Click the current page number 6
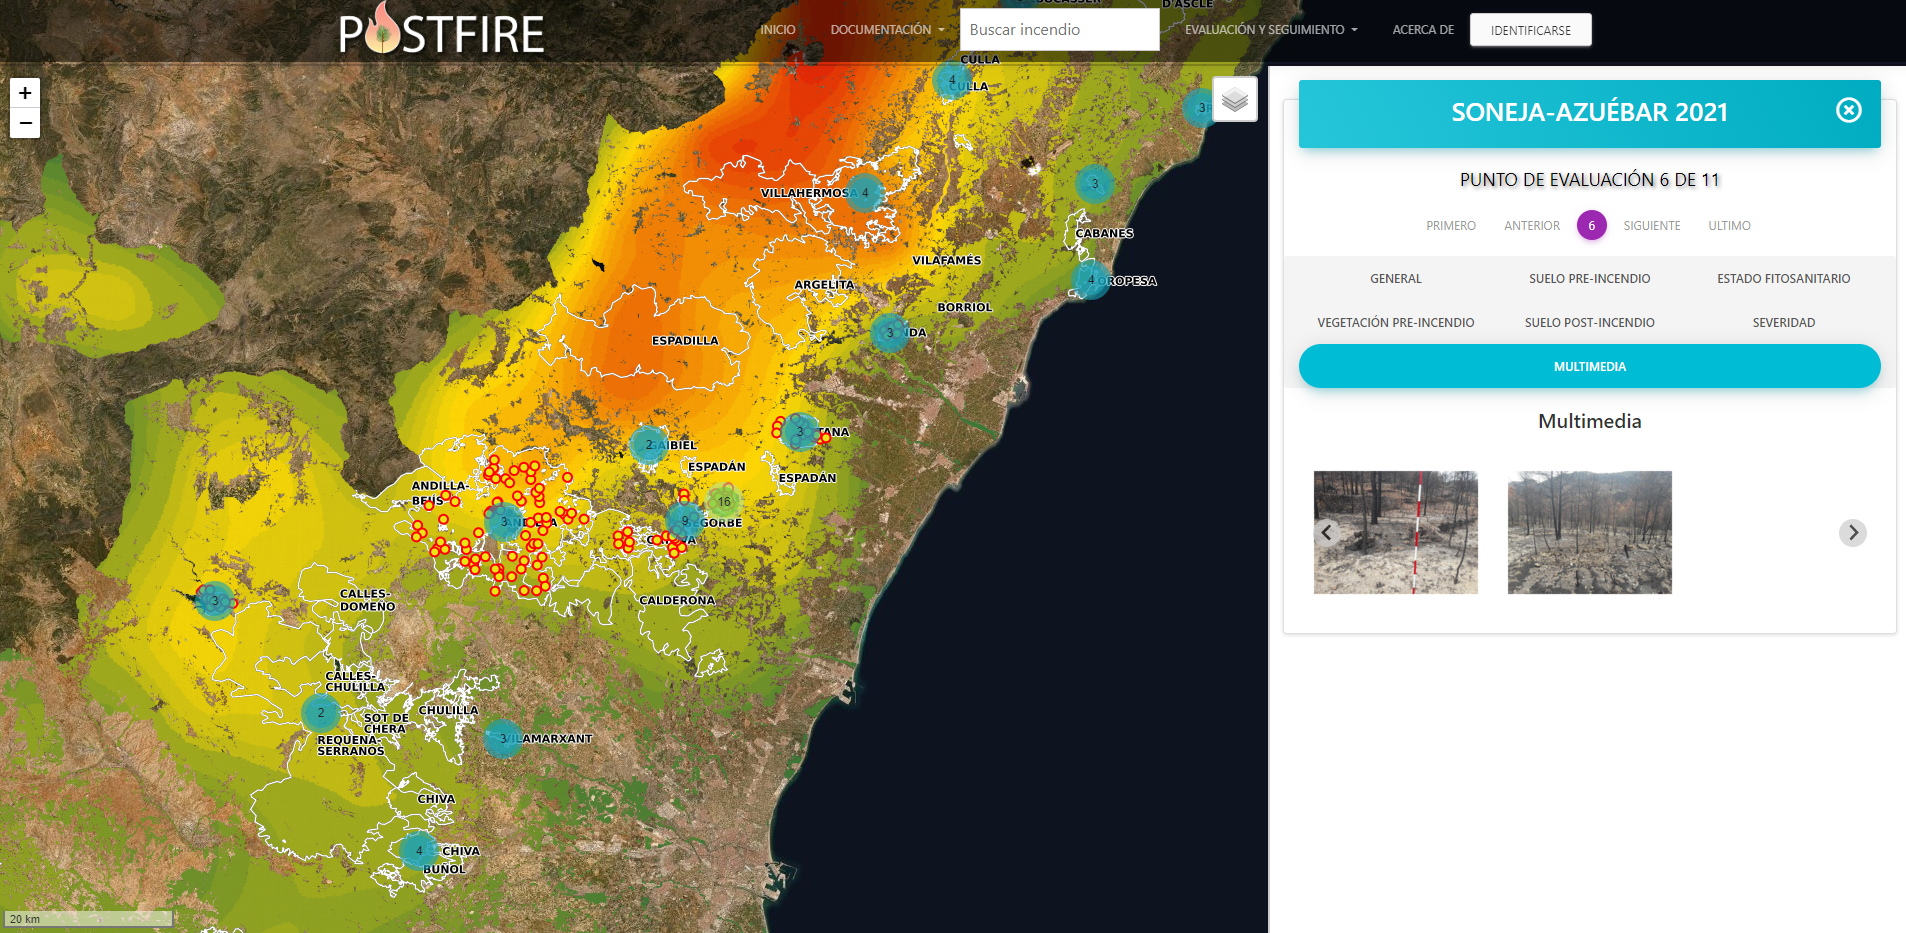This screenshot has height=933, width=1906. click(1592, 226)
